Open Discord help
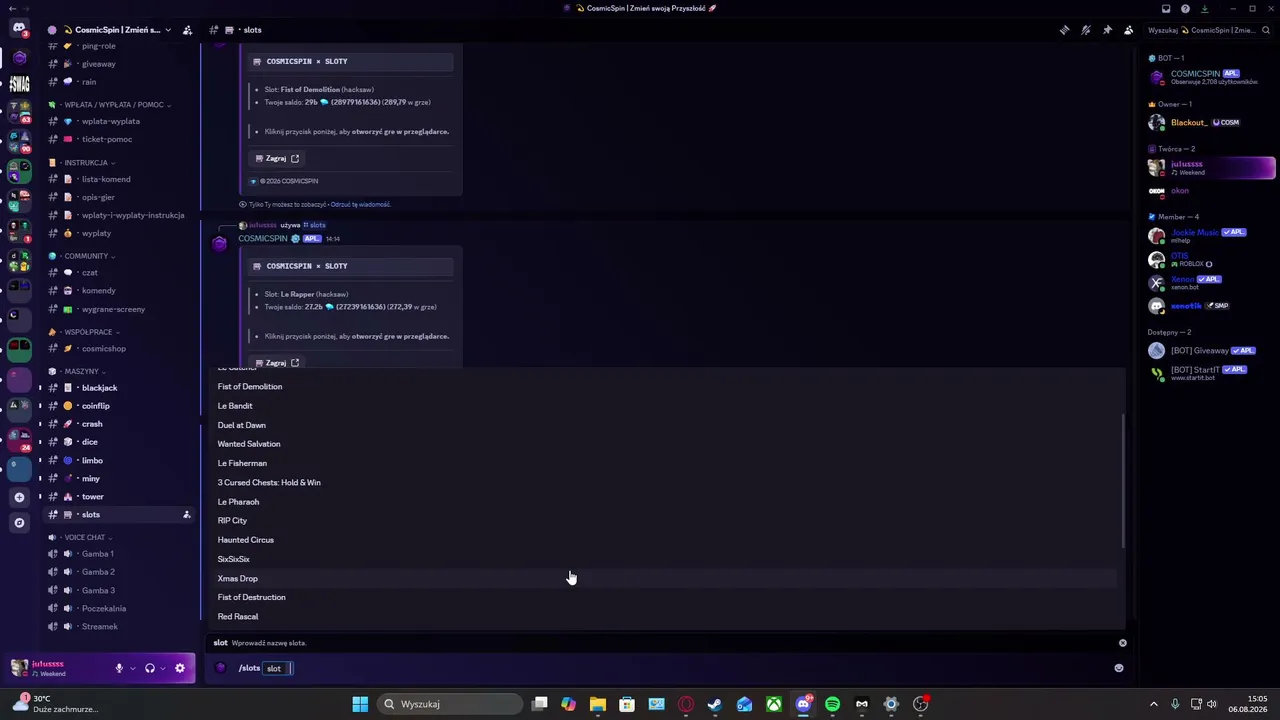The width and height of the screenshot is (1280, 720). (x=1185, y=9)
